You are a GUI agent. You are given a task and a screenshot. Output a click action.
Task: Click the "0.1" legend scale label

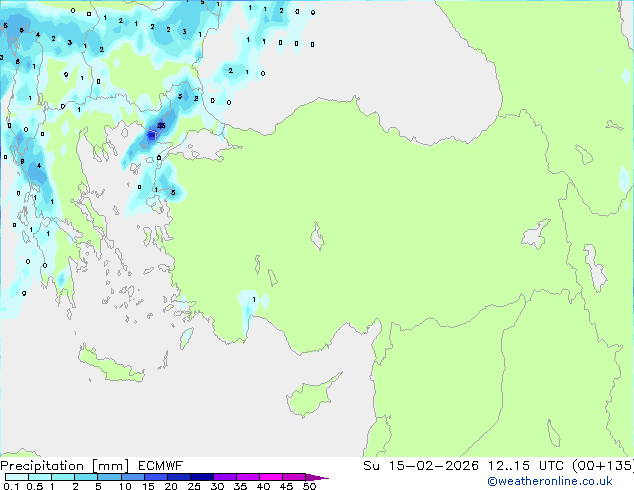[x=11, y=486]
